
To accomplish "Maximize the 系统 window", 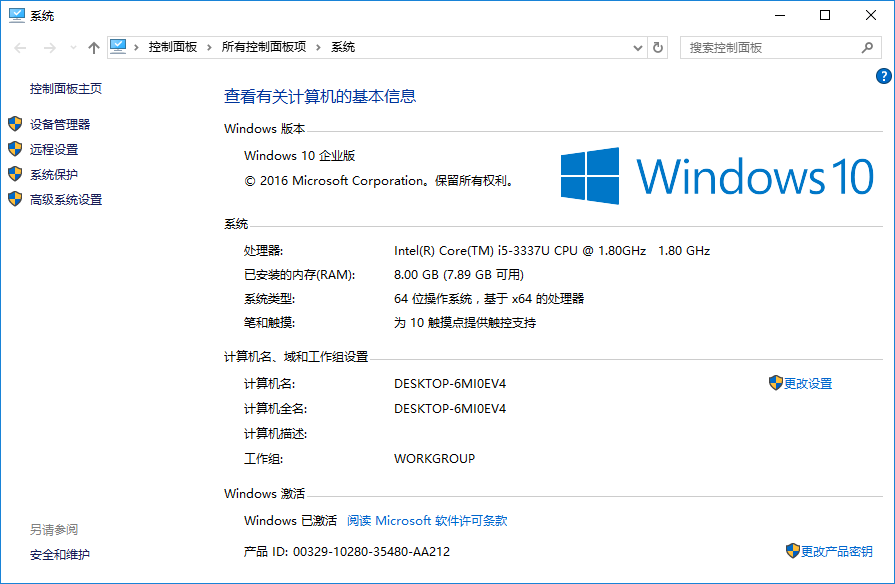I will pyautogui.click(x=825, y=15).
